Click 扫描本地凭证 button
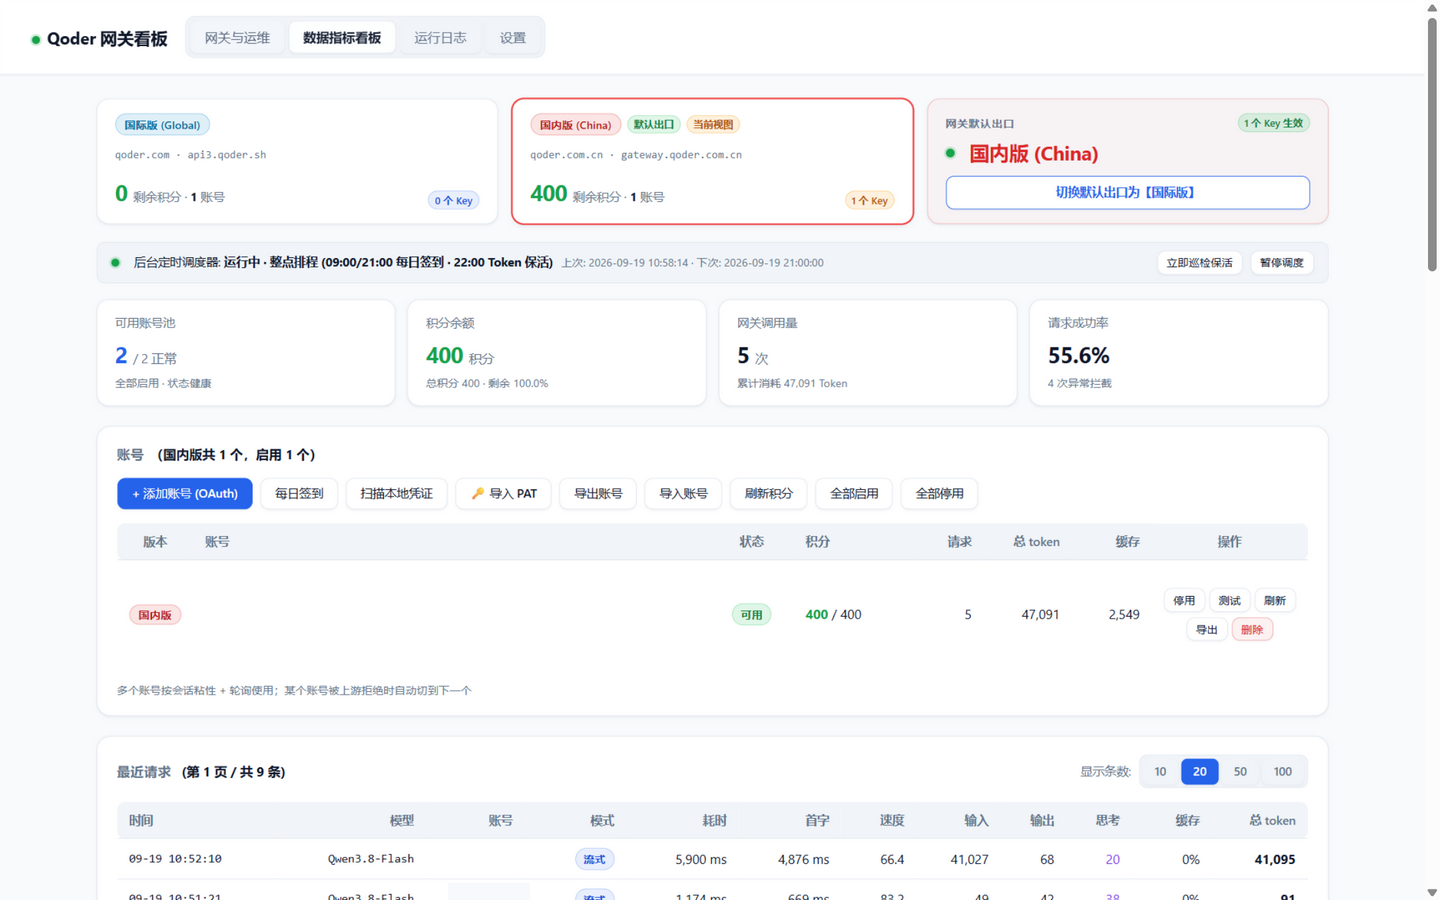Viewport: 1440px width, 900px height. 396,494
